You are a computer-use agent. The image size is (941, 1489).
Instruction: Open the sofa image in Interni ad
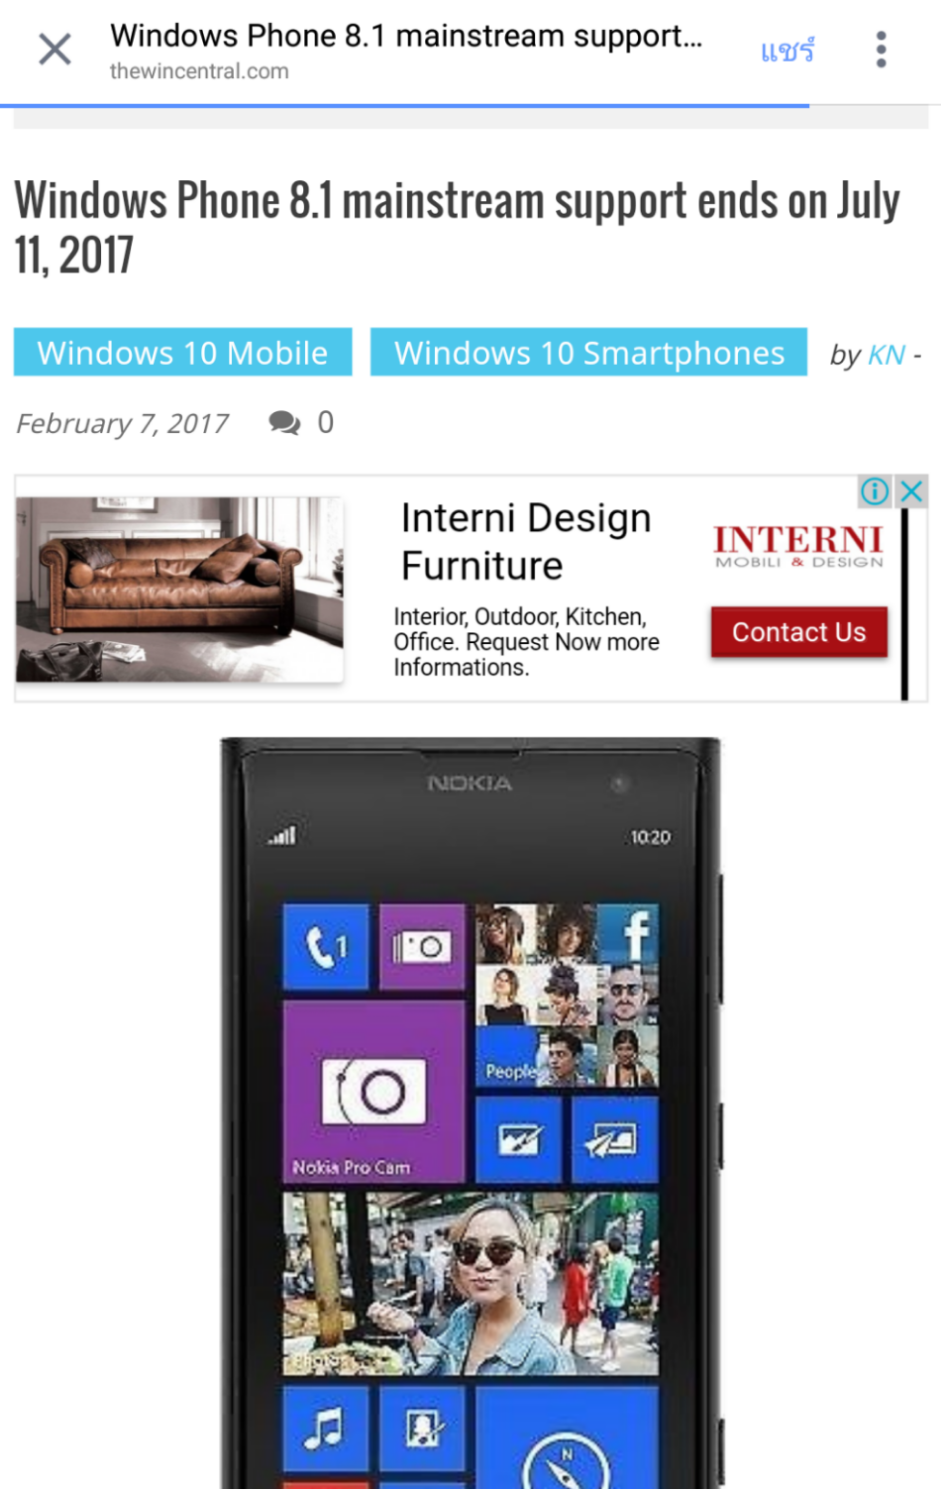pos(180,590)
